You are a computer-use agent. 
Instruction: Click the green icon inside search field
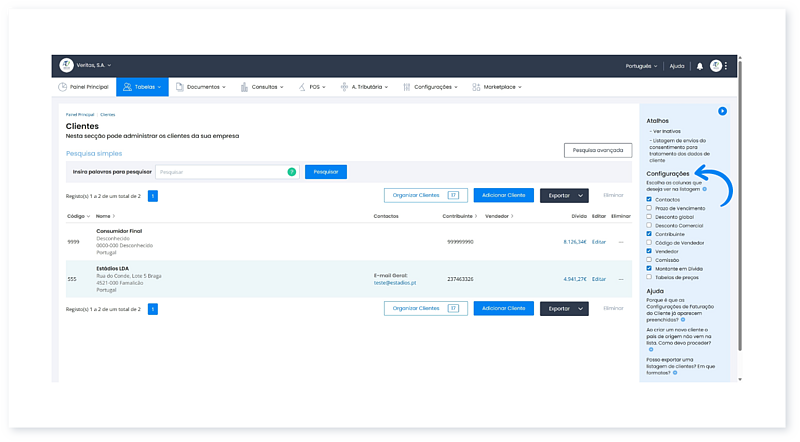point(292,172)
